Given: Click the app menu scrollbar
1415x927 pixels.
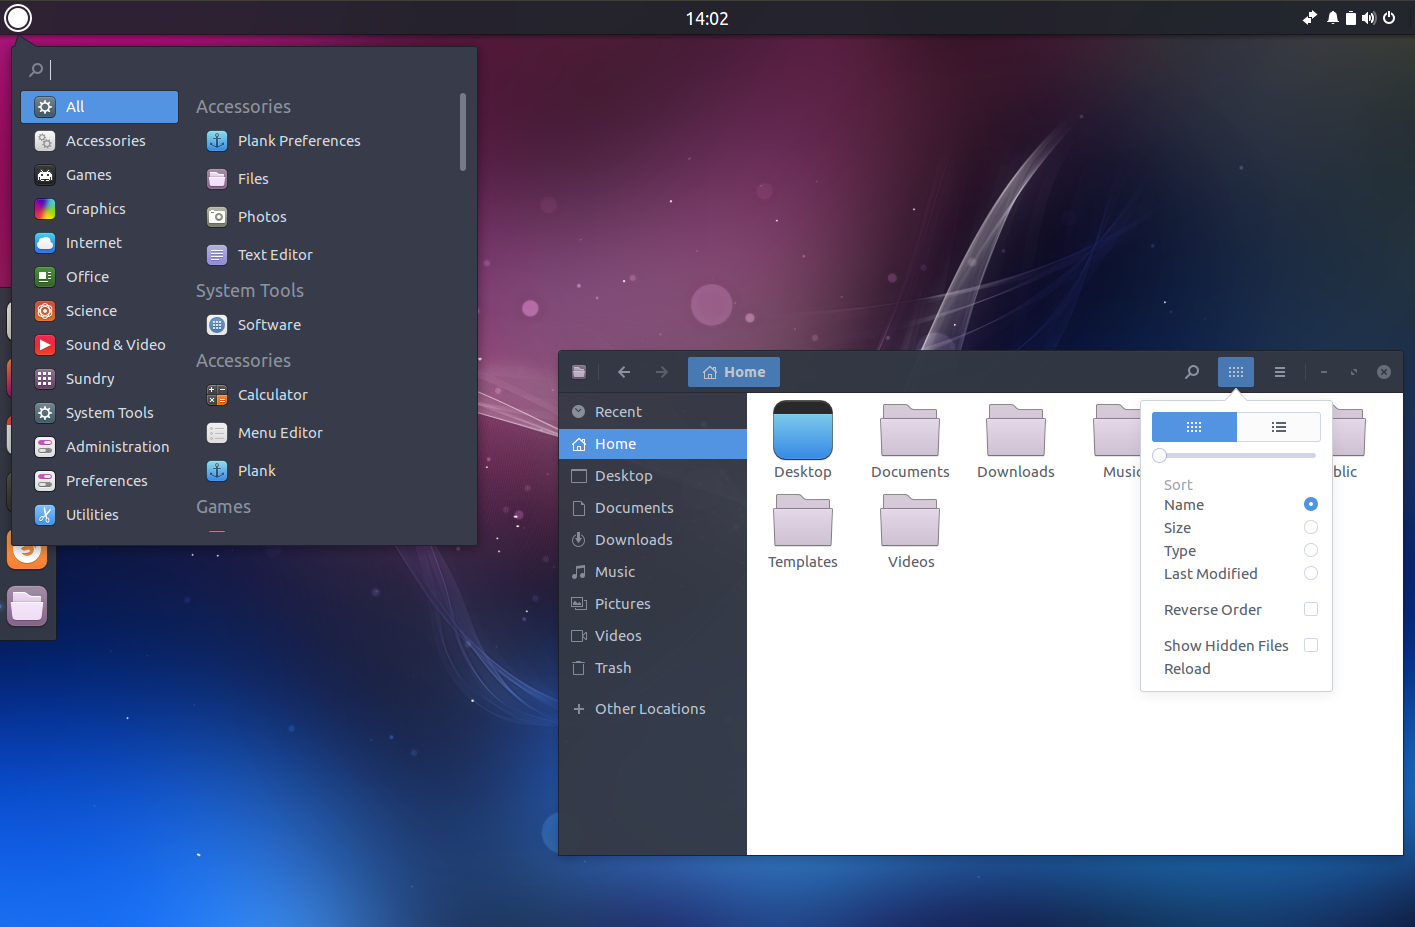Looking at the screenshot, I should point(463,132).
